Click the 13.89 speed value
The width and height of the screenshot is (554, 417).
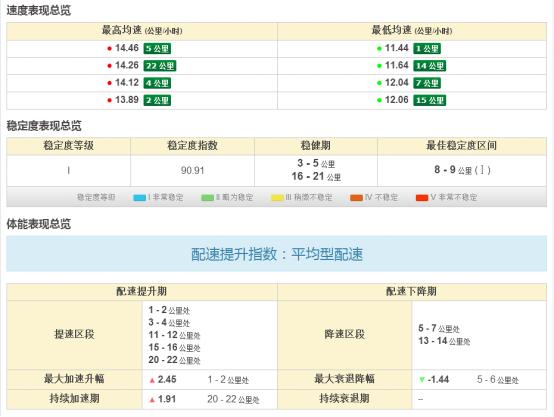click(x=126, y=100)
